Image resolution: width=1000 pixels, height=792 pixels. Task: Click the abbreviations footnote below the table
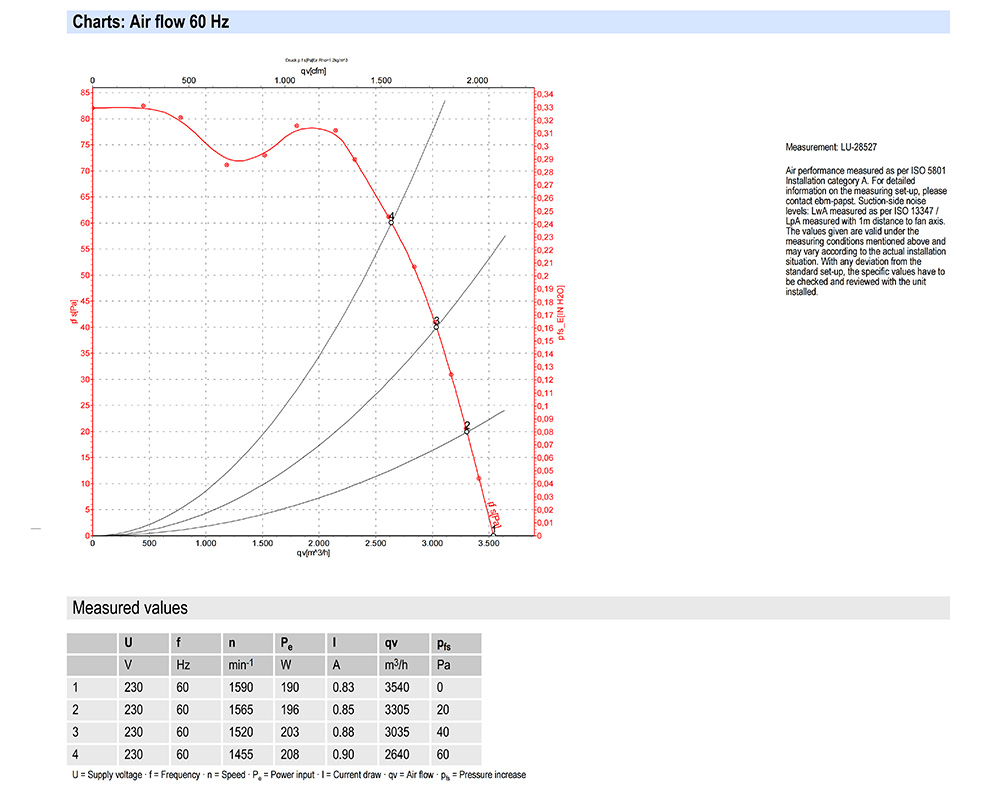pos(298,775)
